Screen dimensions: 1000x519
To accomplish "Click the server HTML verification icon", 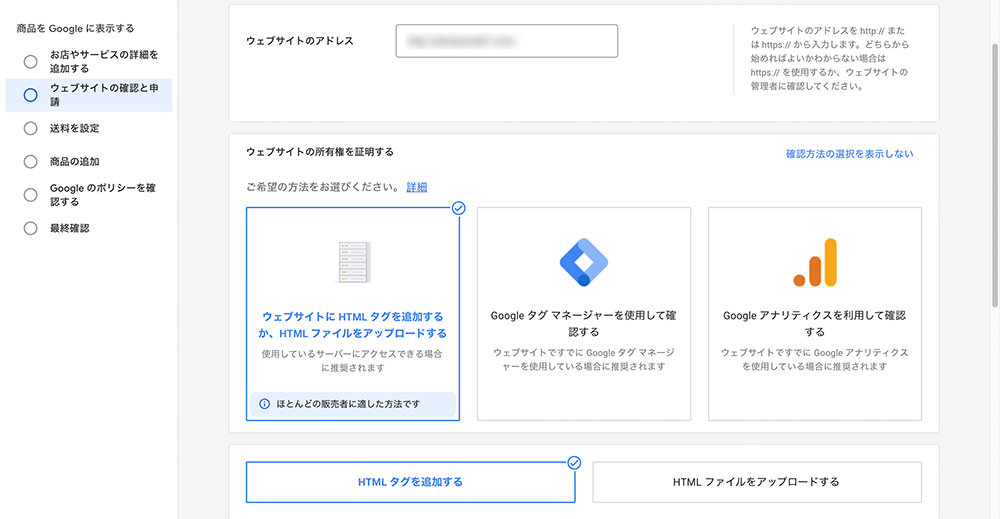I will 353,262.
